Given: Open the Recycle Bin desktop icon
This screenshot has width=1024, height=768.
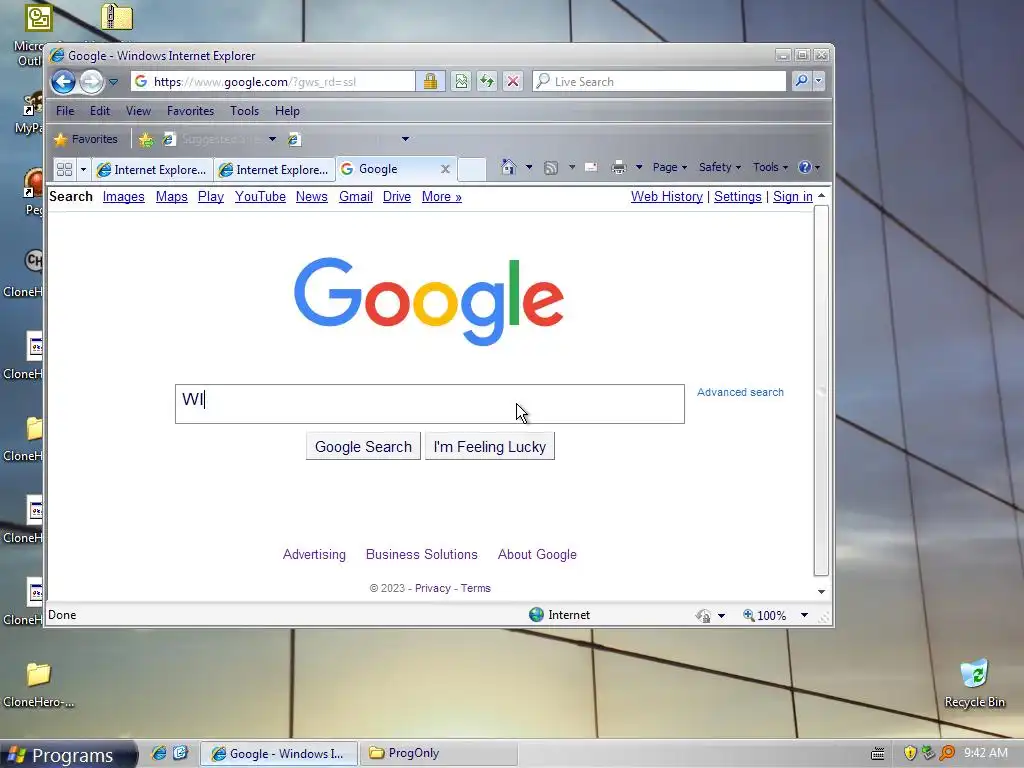Looking at the screenshot, I should 974,684.
